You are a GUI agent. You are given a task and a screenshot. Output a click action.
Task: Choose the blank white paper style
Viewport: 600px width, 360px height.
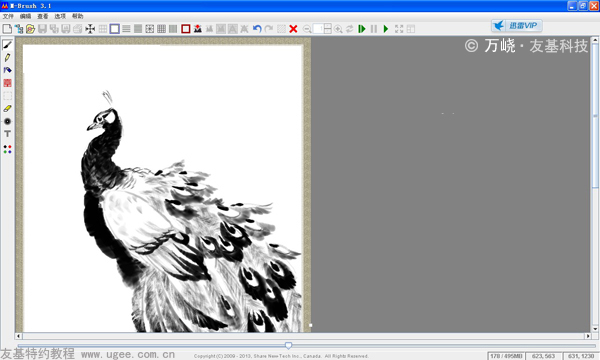point(114,29)
